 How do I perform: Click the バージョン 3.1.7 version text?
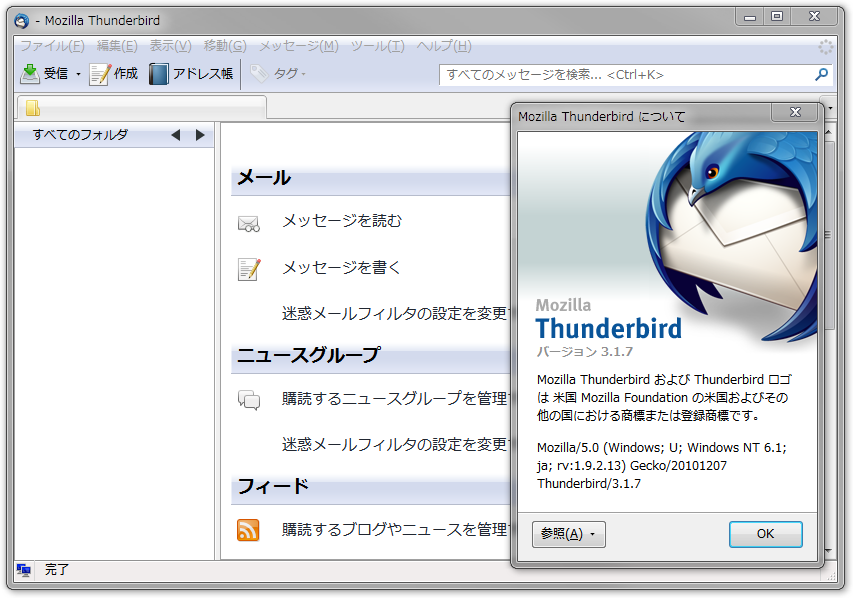point(584,352)
